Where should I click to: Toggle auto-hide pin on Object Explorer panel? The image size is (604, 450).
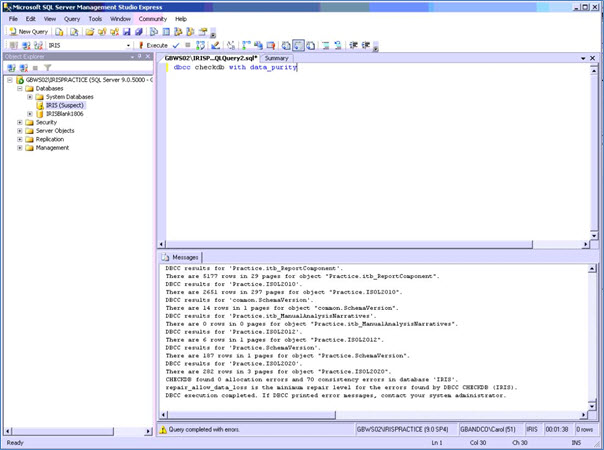pos(139,57)
